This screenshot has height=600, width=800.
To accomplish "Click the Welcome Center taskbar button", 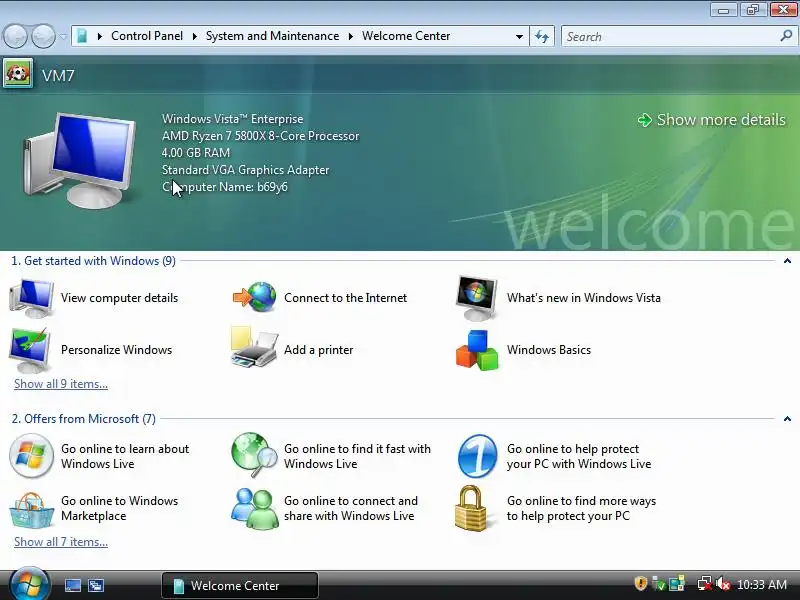I will 240,585.
